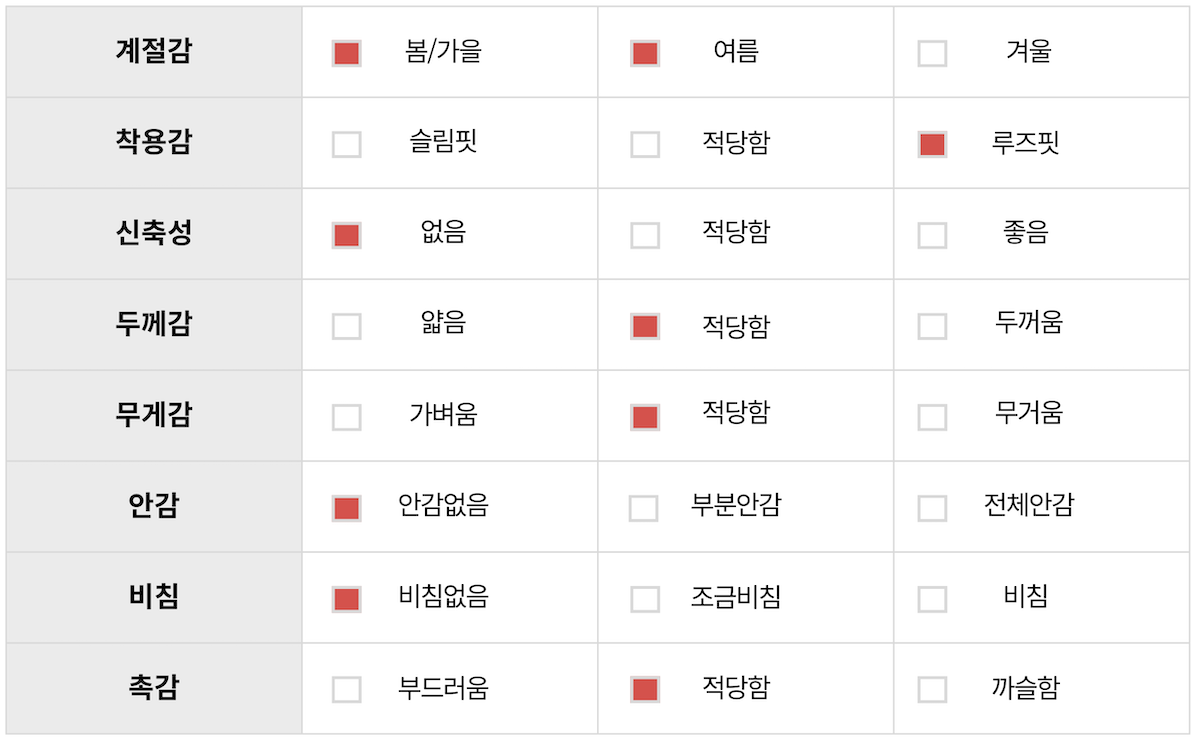Tick the 슬림핏 checkbox
The width and height of the screenshot is (1200, 740).
346,144
